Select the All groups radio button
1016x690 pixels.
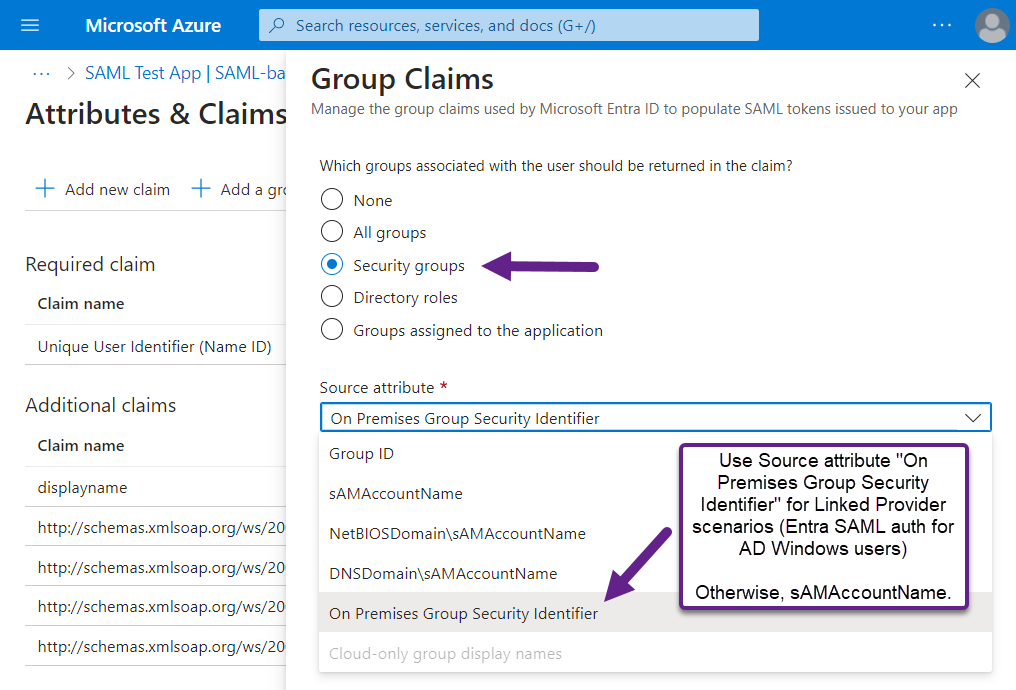point(332,231)
